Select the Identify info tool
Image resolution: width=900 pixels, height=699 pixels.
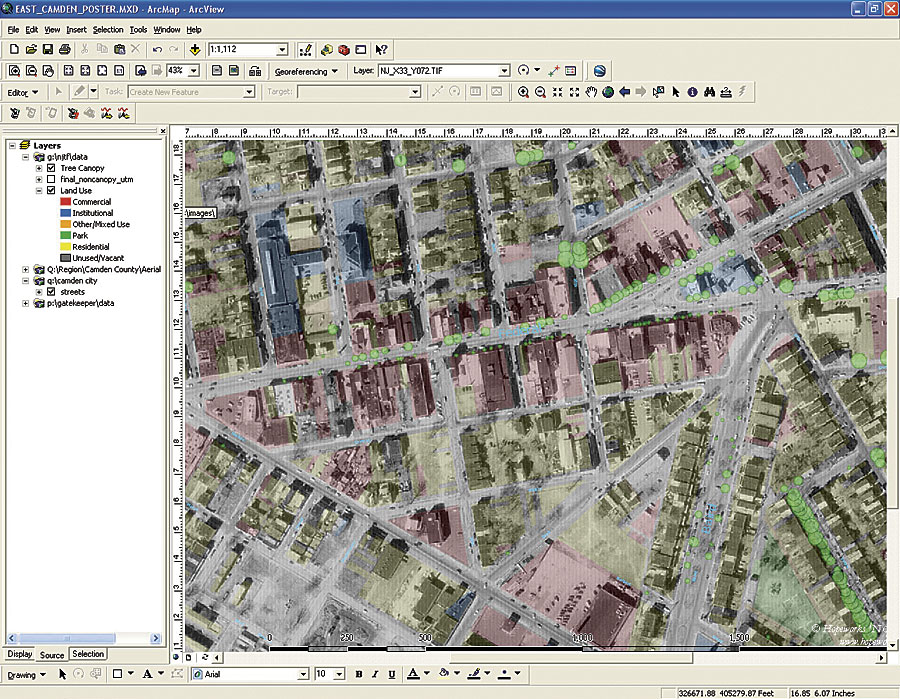pyautogui.click(x=692, y=92)
